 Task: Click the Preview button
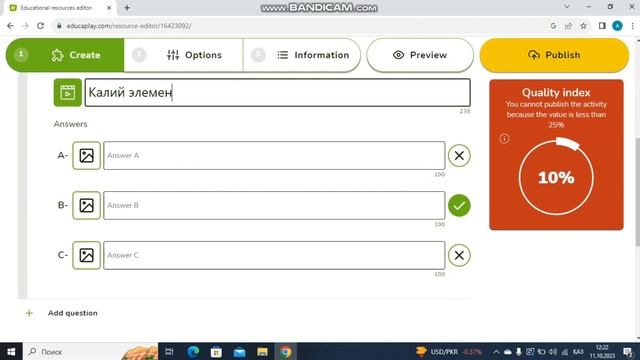pos(420,55)
